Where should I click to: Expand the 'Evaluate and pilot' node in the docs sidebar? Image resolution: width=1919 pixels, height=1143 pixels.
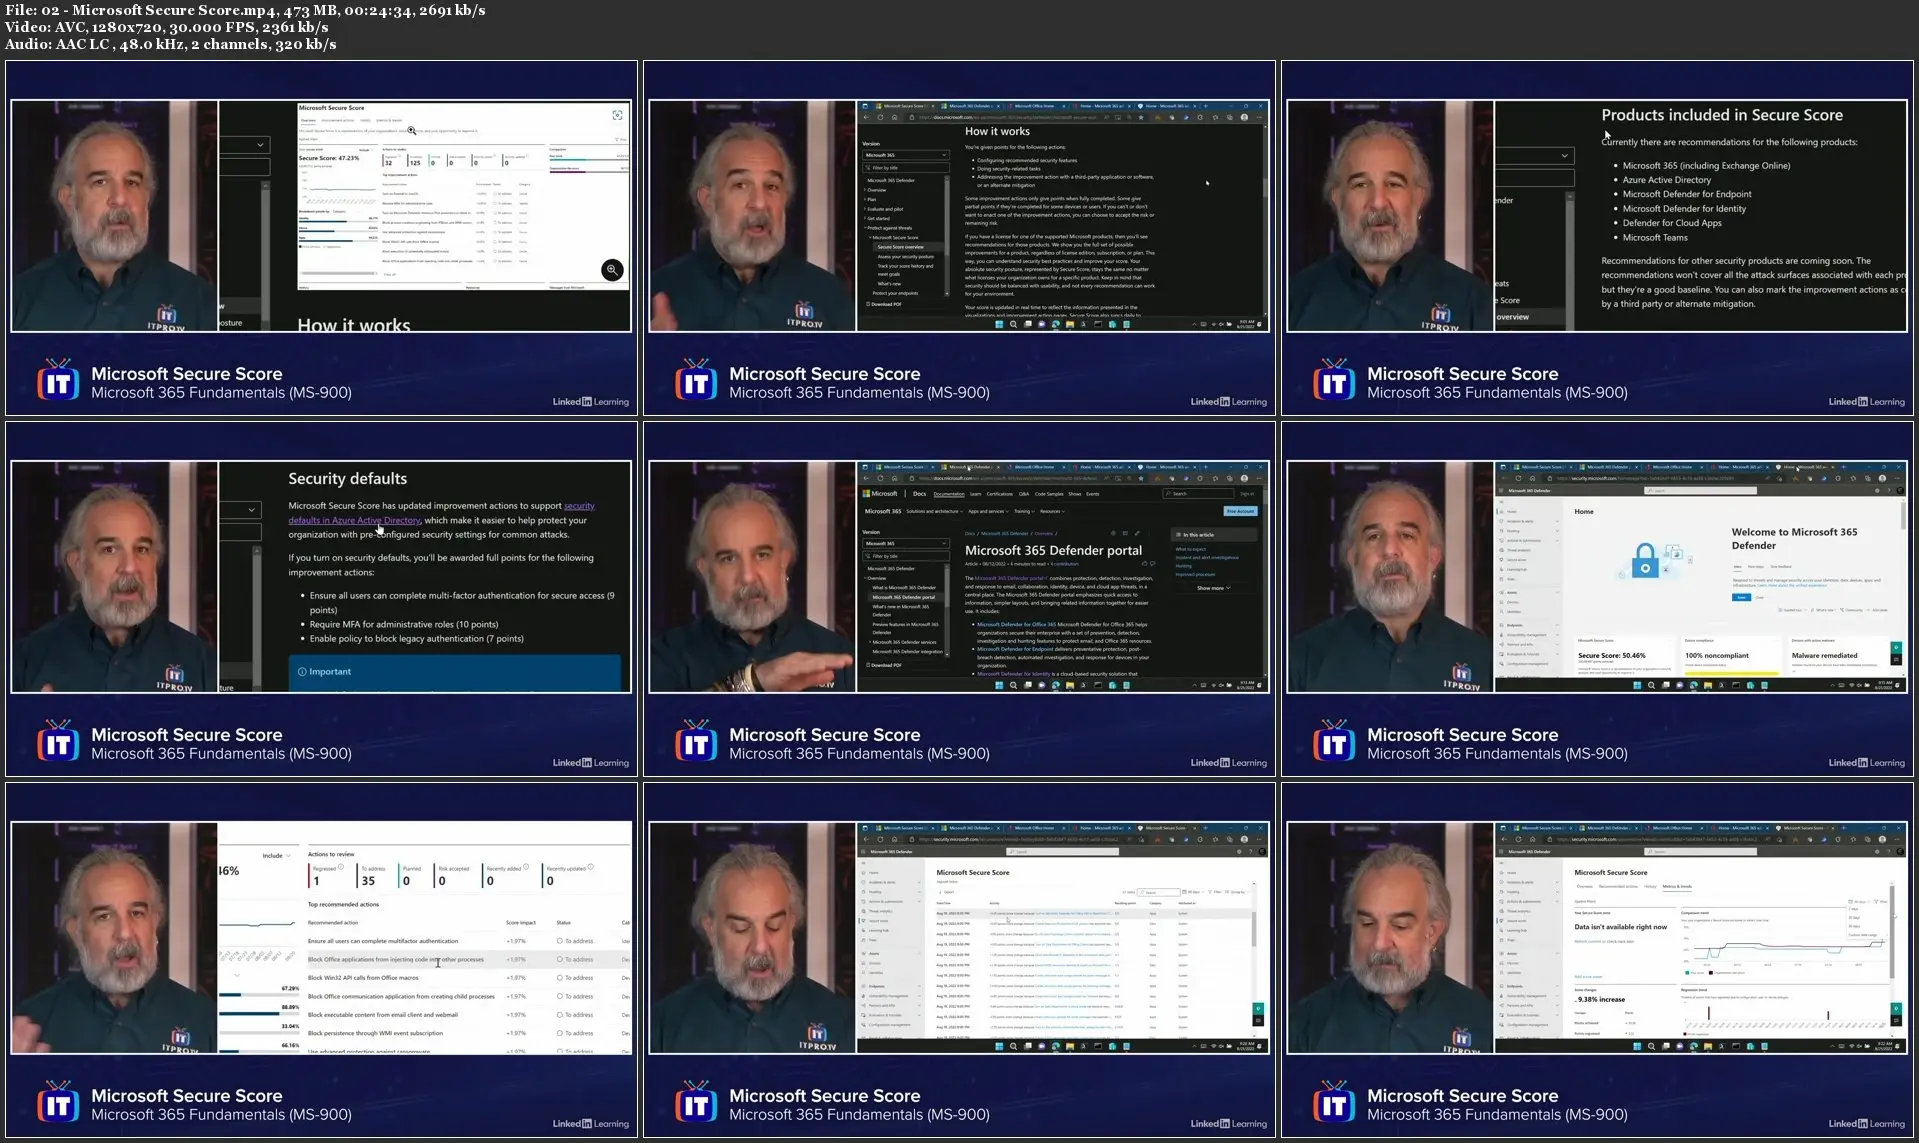pyautogui.click(x=884, y=209)
